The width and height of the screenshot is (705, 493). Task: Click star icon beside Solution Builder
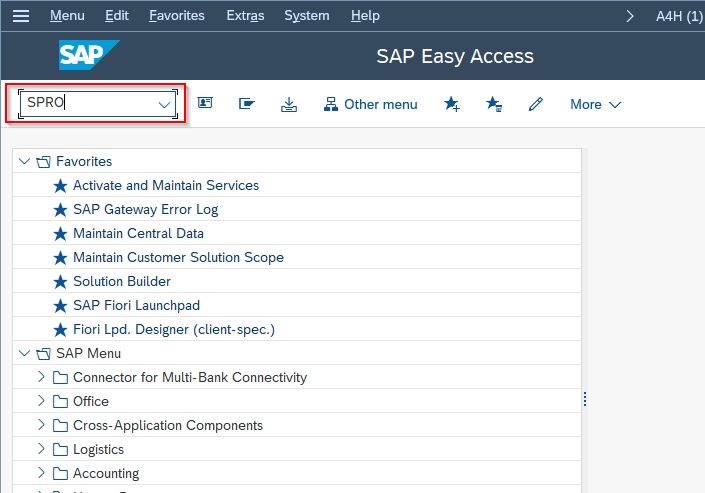click(60, 282)
